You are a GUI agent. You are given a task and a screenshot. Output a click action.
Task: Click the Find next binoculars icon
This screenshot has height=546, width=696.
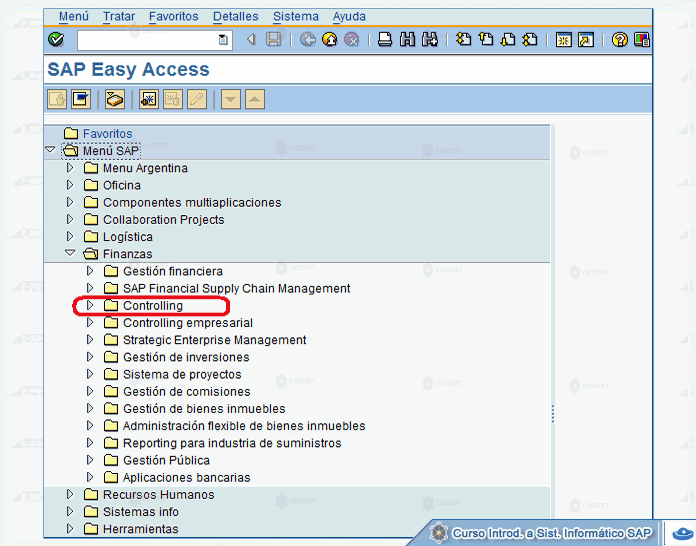[x=430, y=40]
